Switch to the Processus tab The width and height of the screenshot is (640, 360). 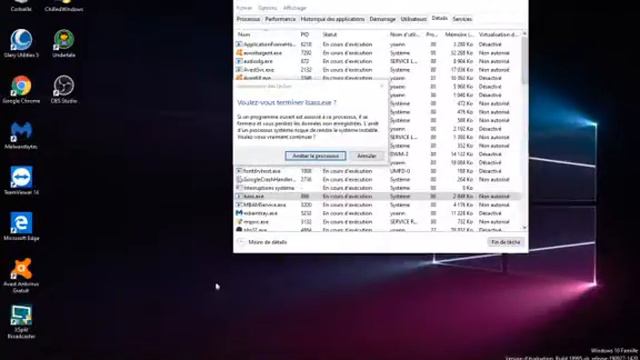(248, 19)
